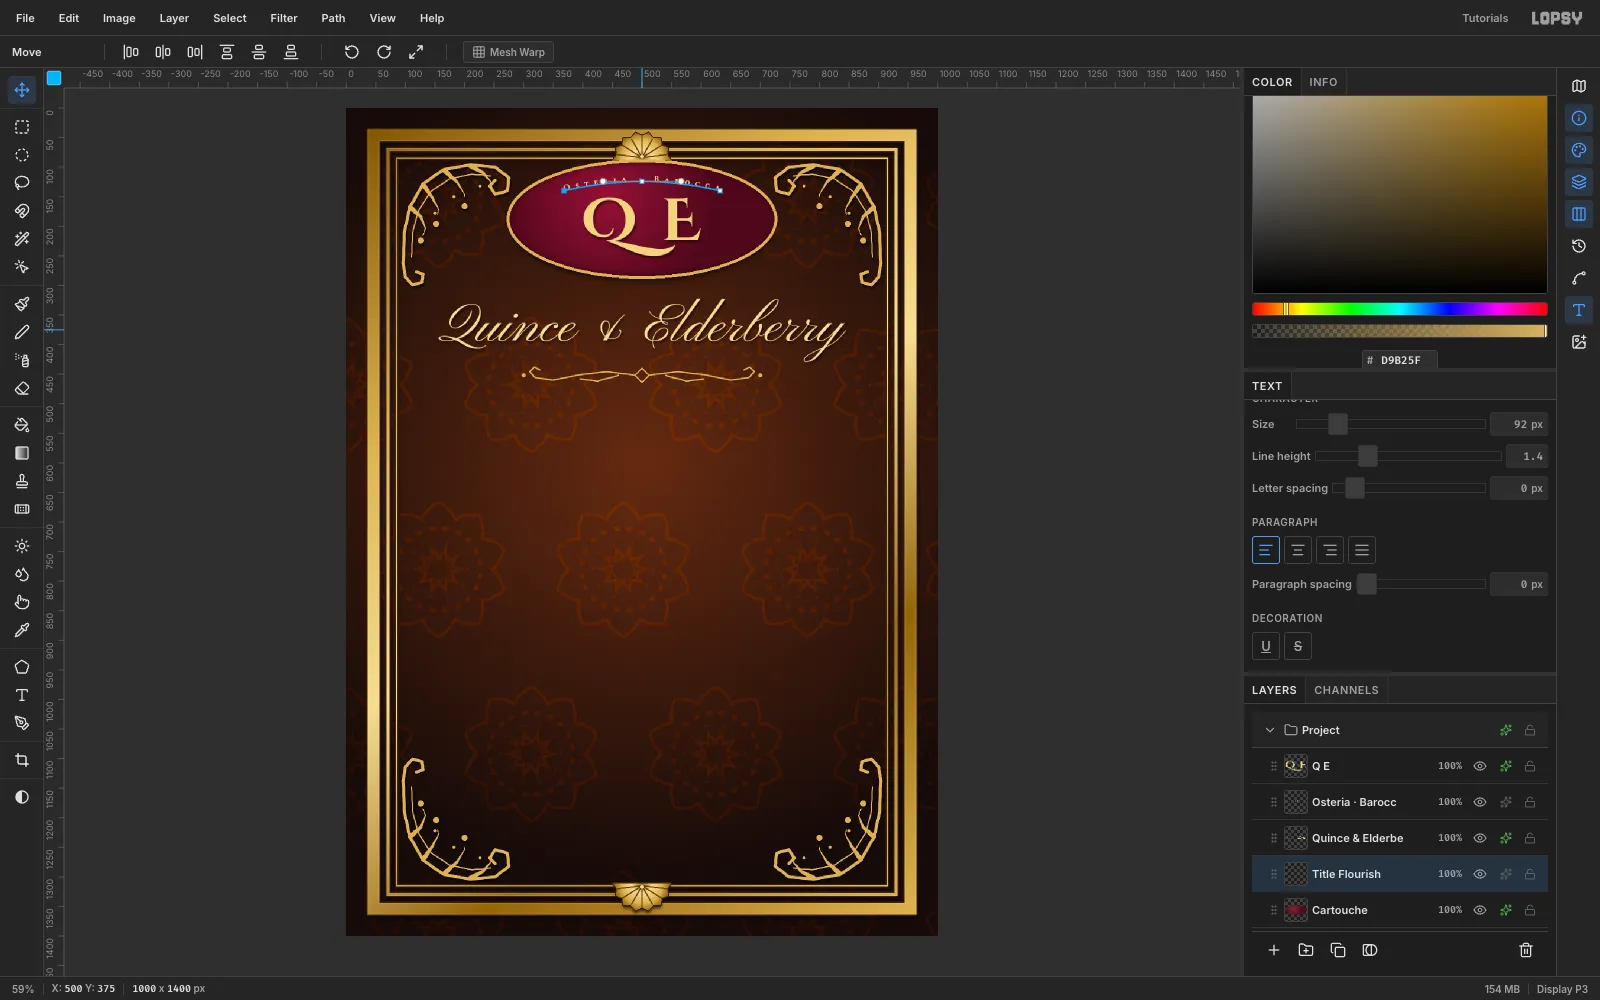Image resolution: width=1600 pixels, height=1000 pixels.
Task: Switch to the Info tab
Action: tap(1323, 82)
